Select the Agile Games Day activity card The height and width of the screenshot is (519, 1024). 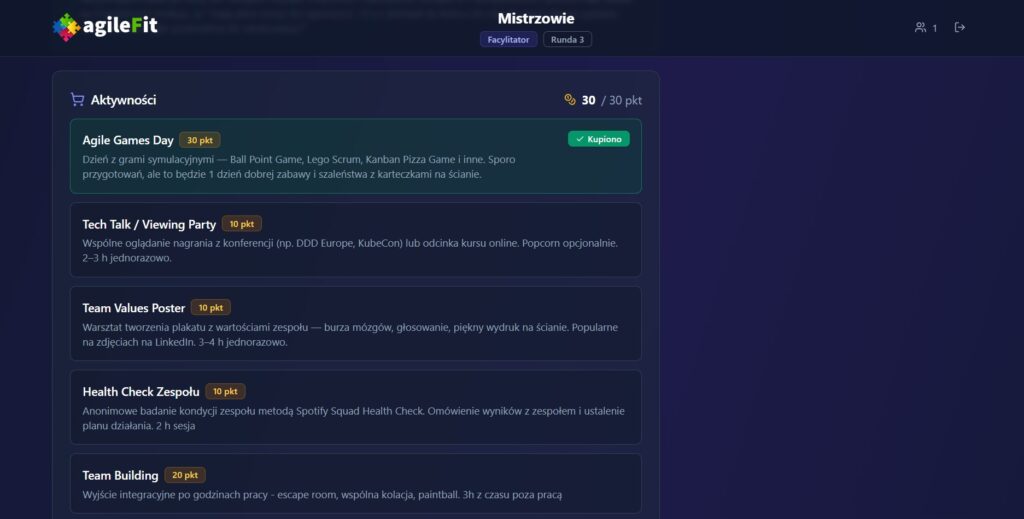coord(355,157)
